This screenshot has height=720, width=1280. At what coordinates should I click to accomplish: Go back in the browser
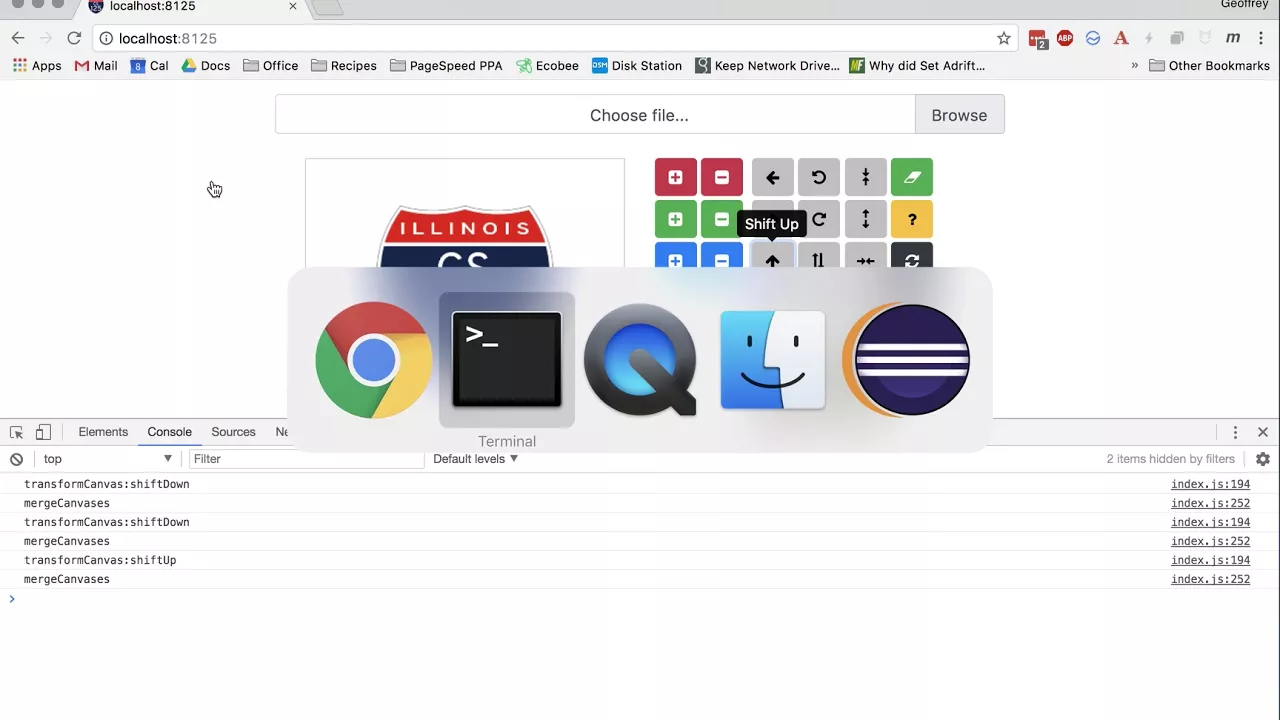pos(18,38)
